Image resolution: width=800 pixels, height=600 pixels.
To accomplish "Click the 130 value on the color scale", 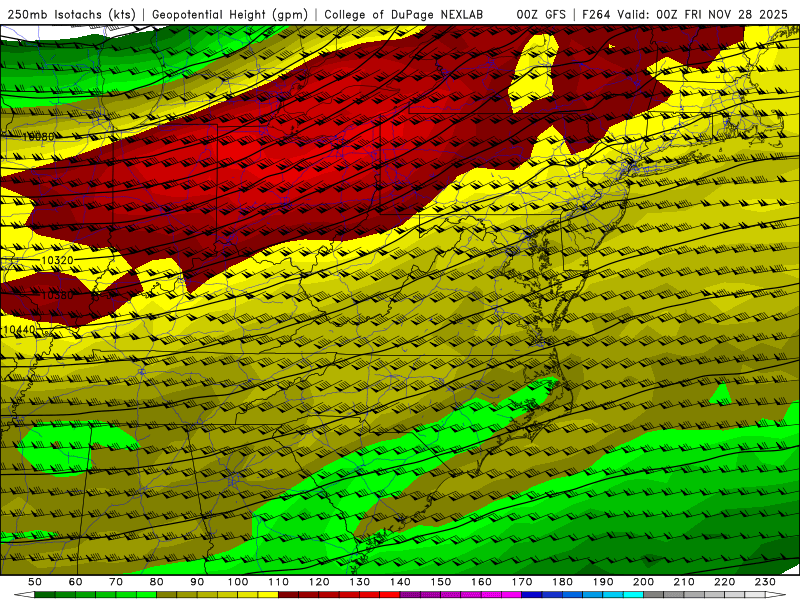I will (360, 582).
